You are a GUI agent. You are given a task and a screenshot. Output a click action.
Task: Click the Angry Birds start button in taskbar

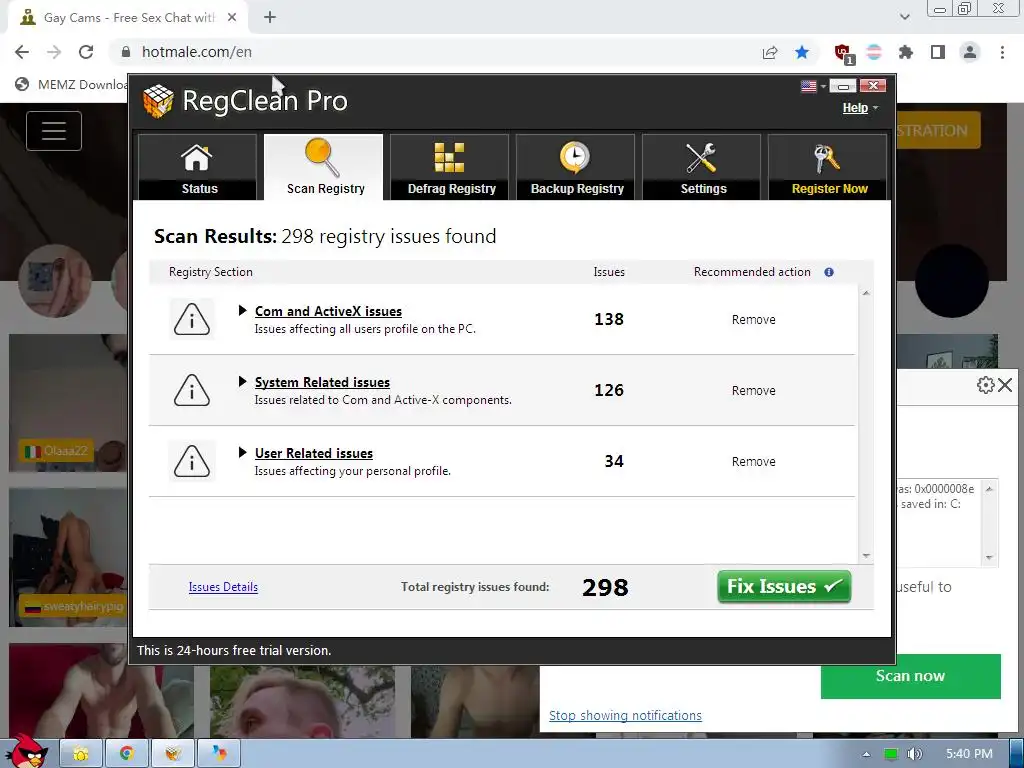[x=28, y=751]
